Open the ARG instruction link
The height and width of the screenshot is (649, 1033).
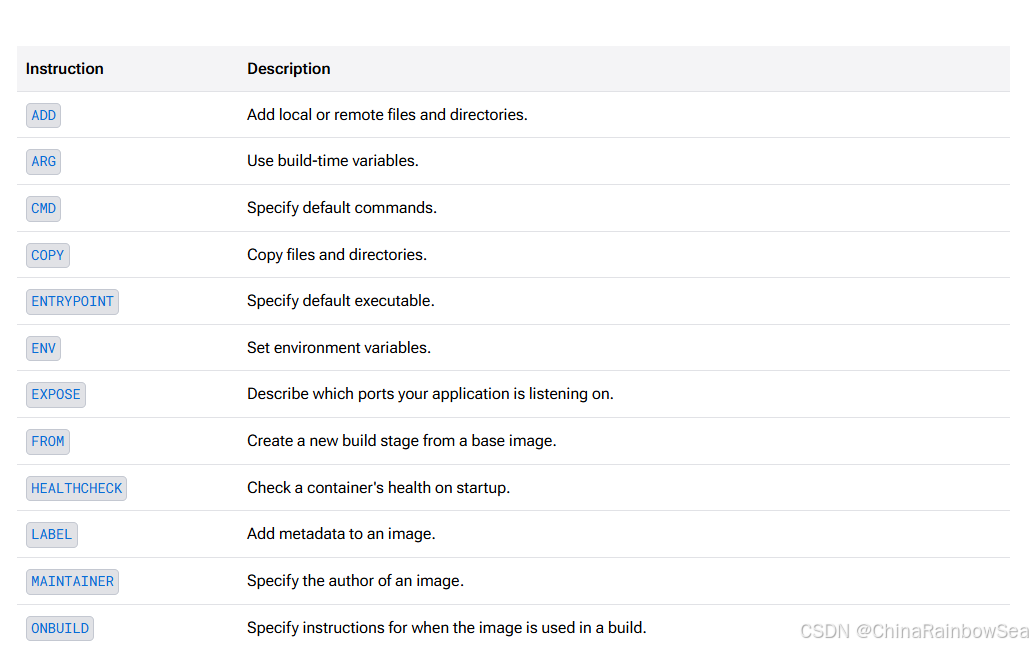[x=43, y=161]
